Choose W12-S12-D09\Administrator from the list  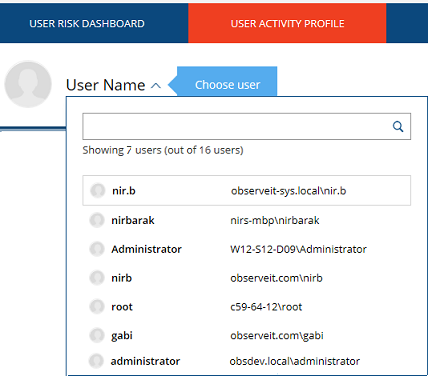coord(246,249)
